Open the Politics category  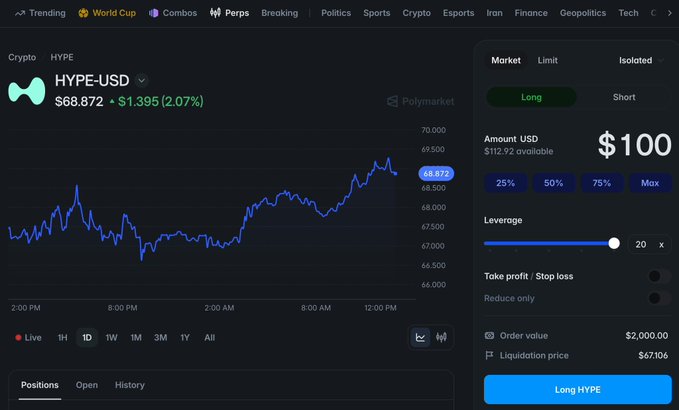[336, 13]
